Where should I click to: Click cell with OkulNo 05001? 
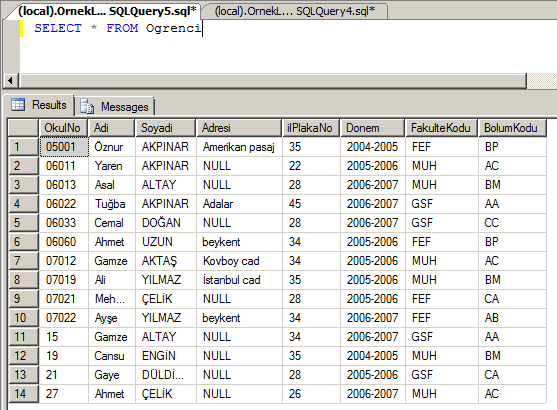[64, 147]
